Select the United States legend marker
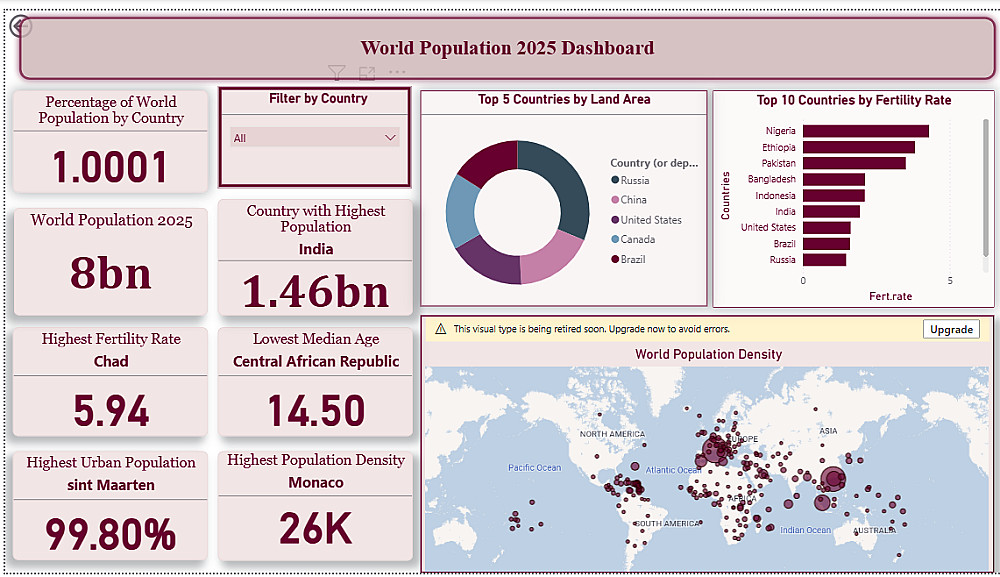The height and width of the screenshot is (577, 1000). point(615,220)
